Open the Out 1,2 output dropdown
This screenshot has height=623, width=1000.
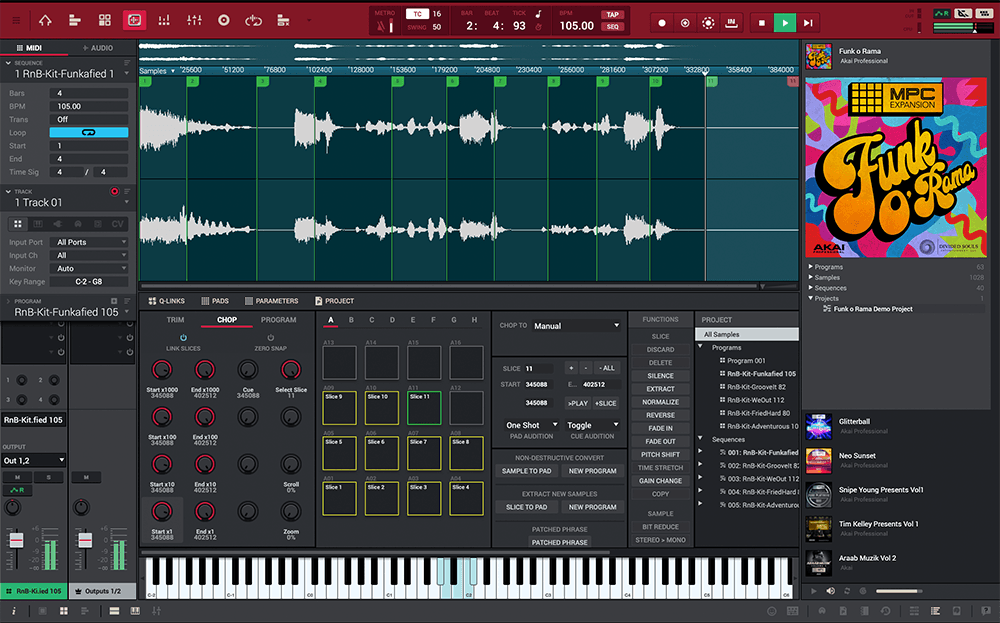tap(33, 460)
